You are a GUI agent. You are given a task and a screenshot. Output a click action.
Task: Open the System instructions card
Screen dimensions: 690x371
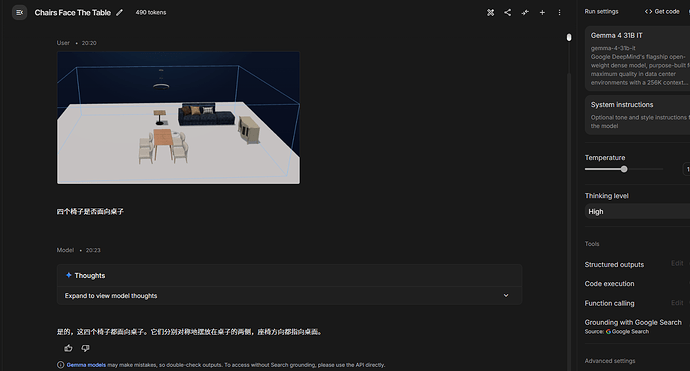(x=637, y=115)
